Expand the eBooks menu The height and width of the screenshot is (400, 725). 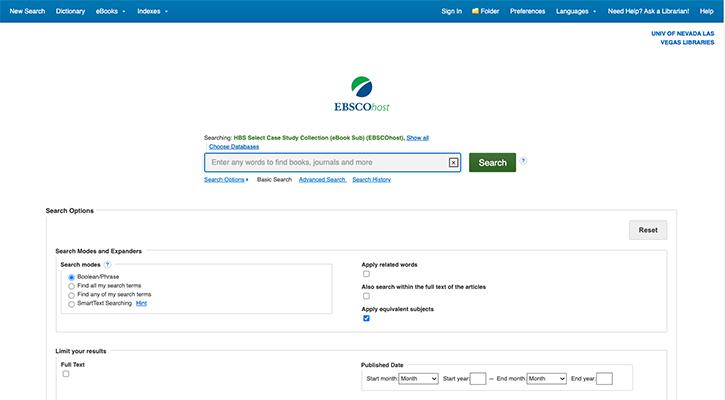pyautogui.click(x=111, y=11)
